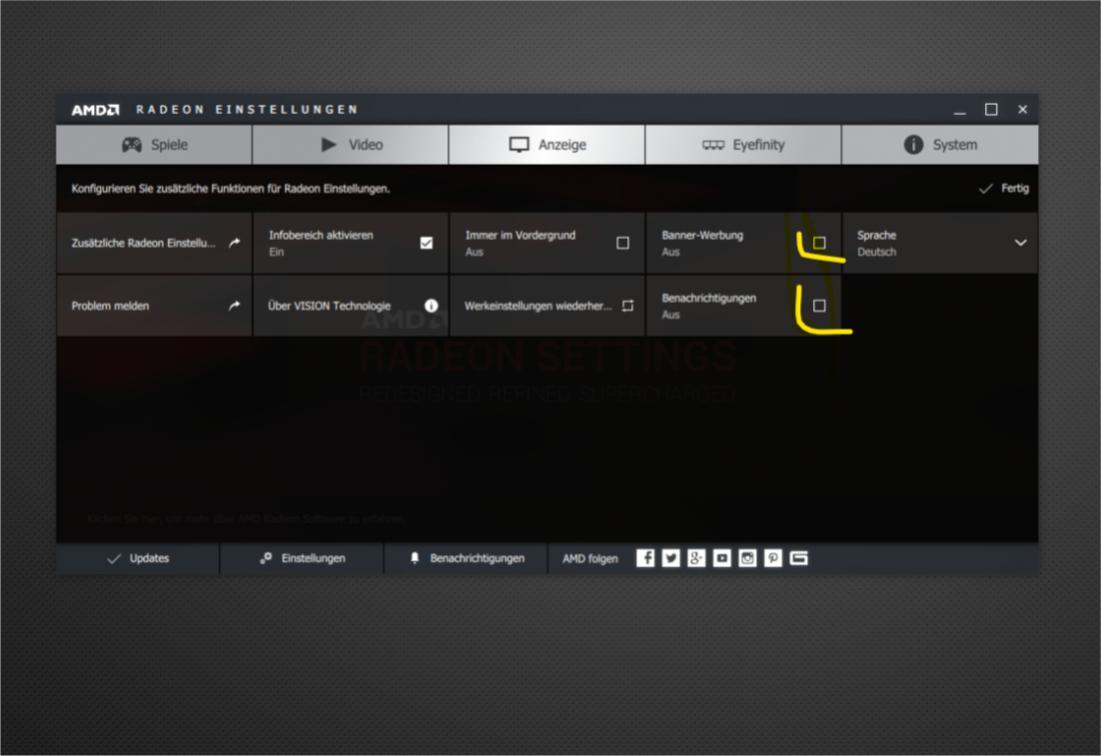The width and height of the screenshot is (1101, 756).
Task: Uncheck Infobereich aktivieren checkbox
Action: tap(426, 243)
